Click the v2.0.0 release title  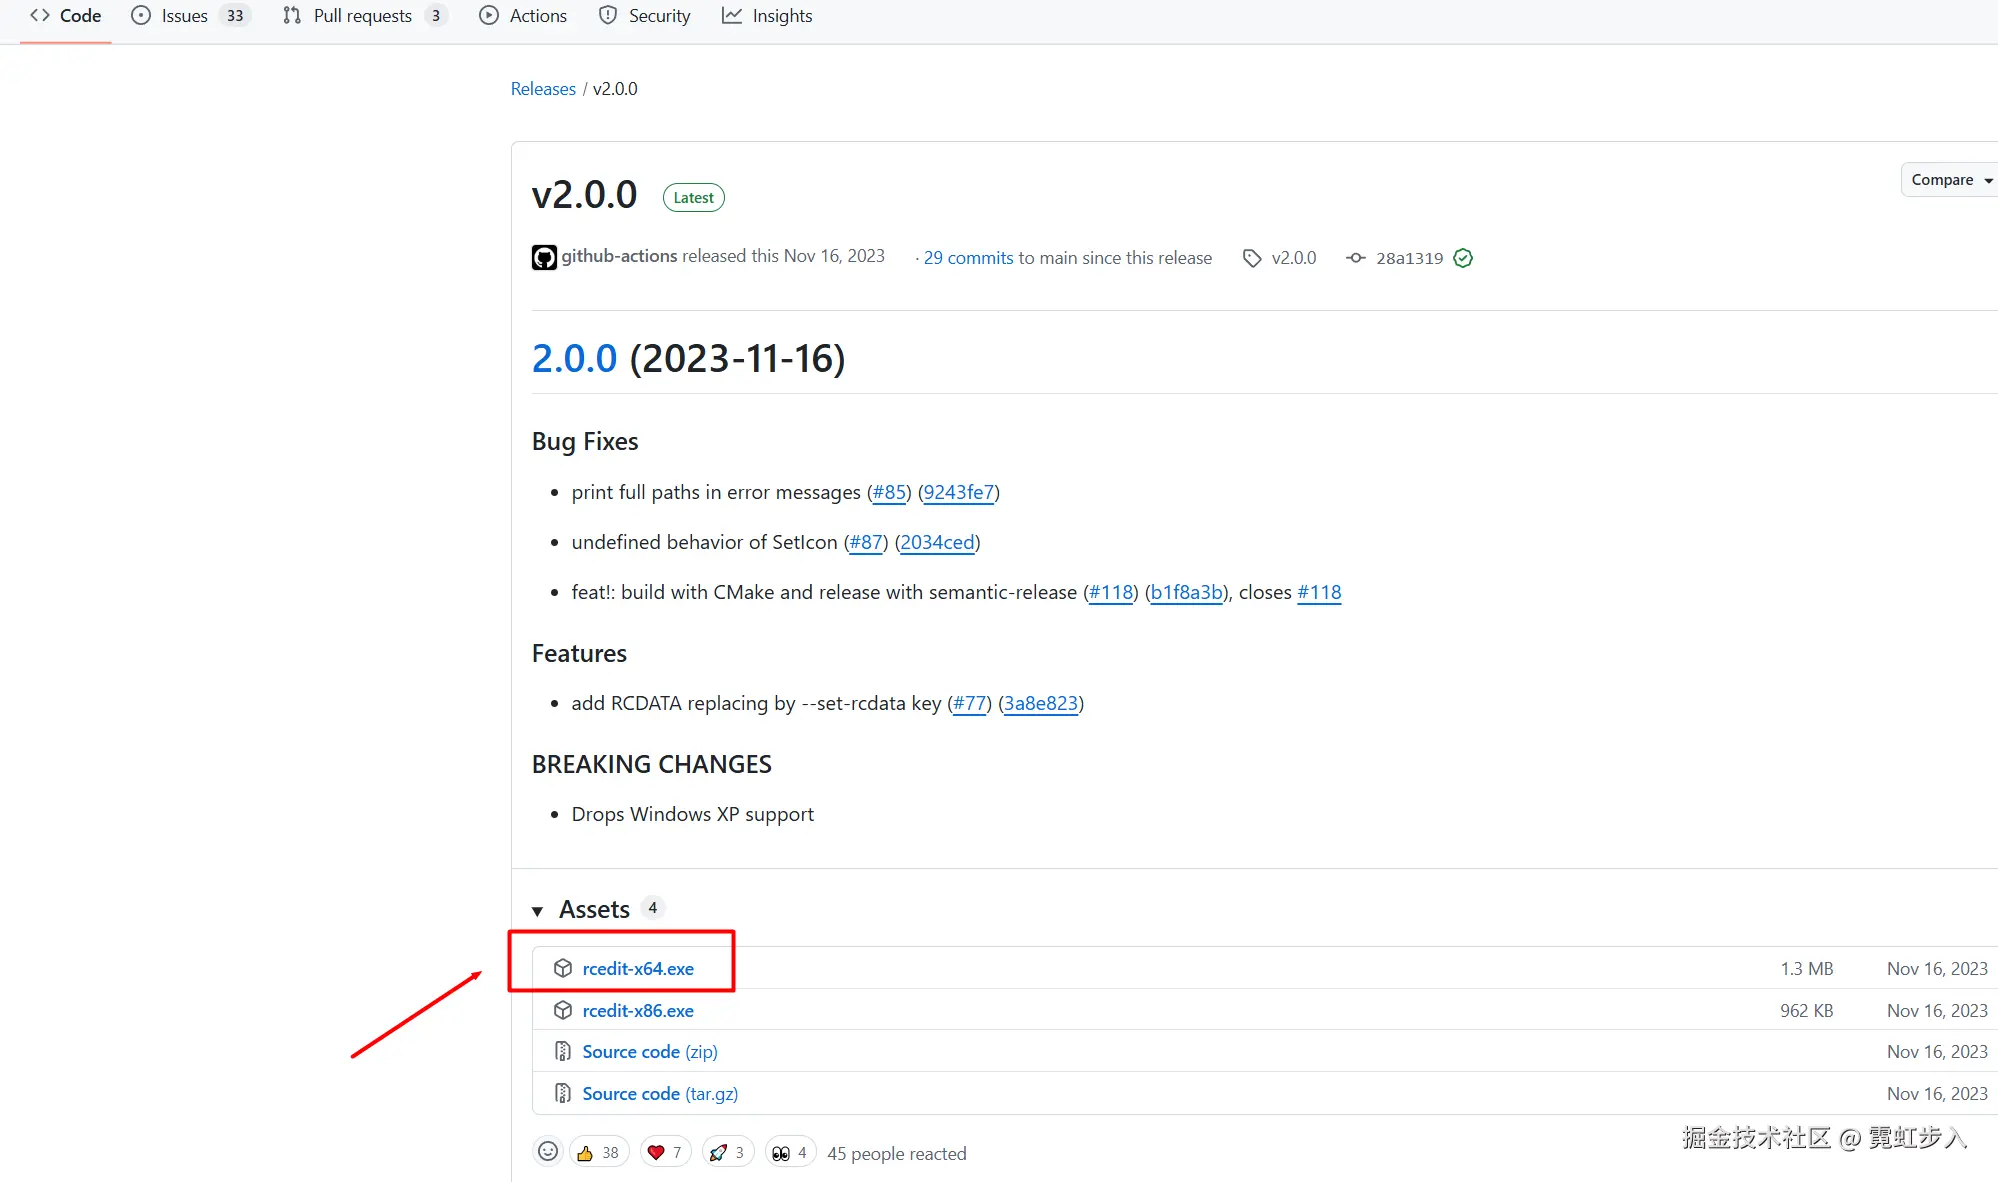point(585,195)
